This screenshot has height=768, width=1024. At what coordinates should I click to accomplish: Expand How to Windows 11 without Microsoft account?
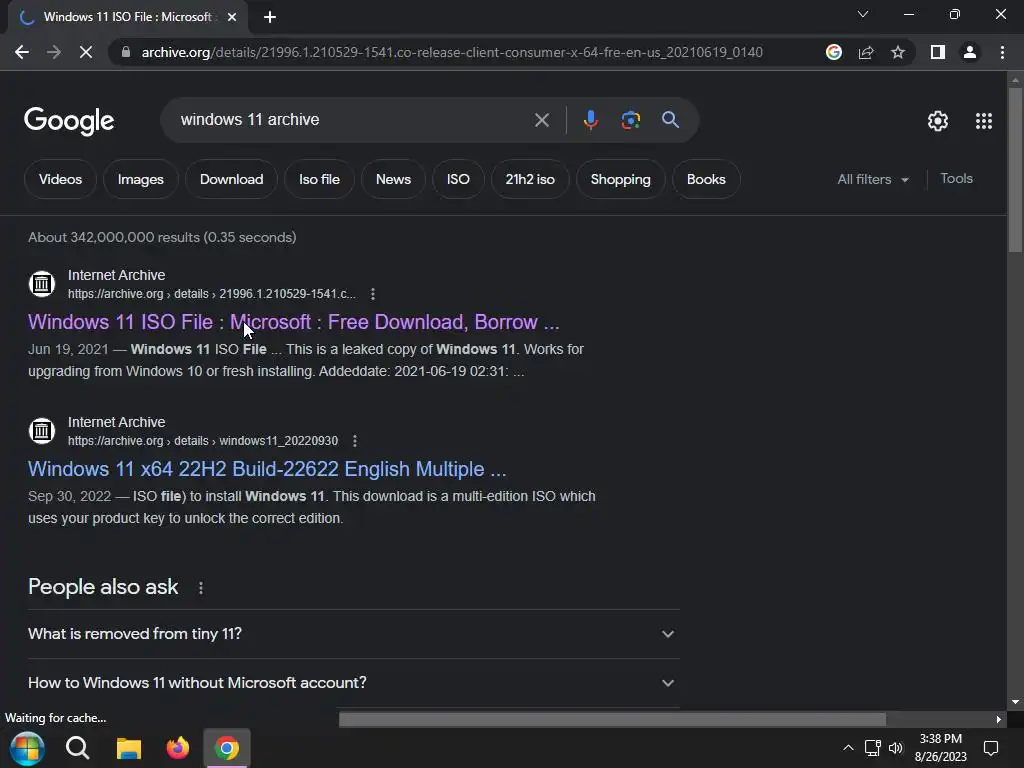353,683
